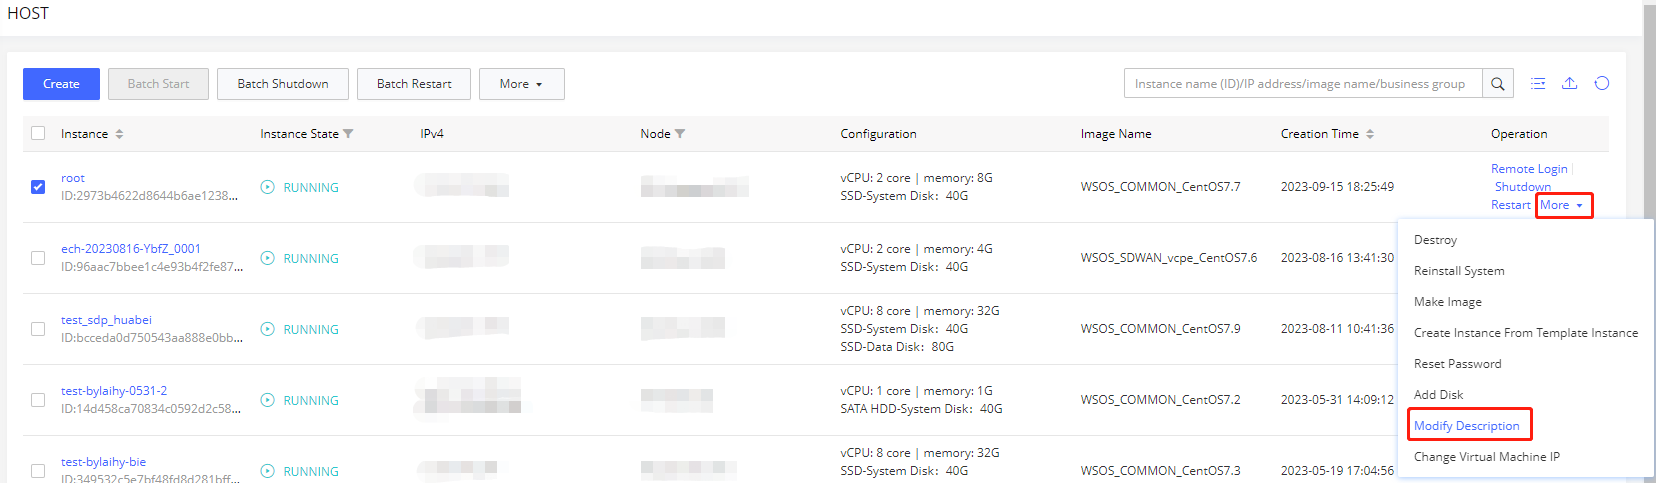Click the Batch Shutdown button
Image resolution: width=1656 pixels, height=483 pixels.
point(283,84)
